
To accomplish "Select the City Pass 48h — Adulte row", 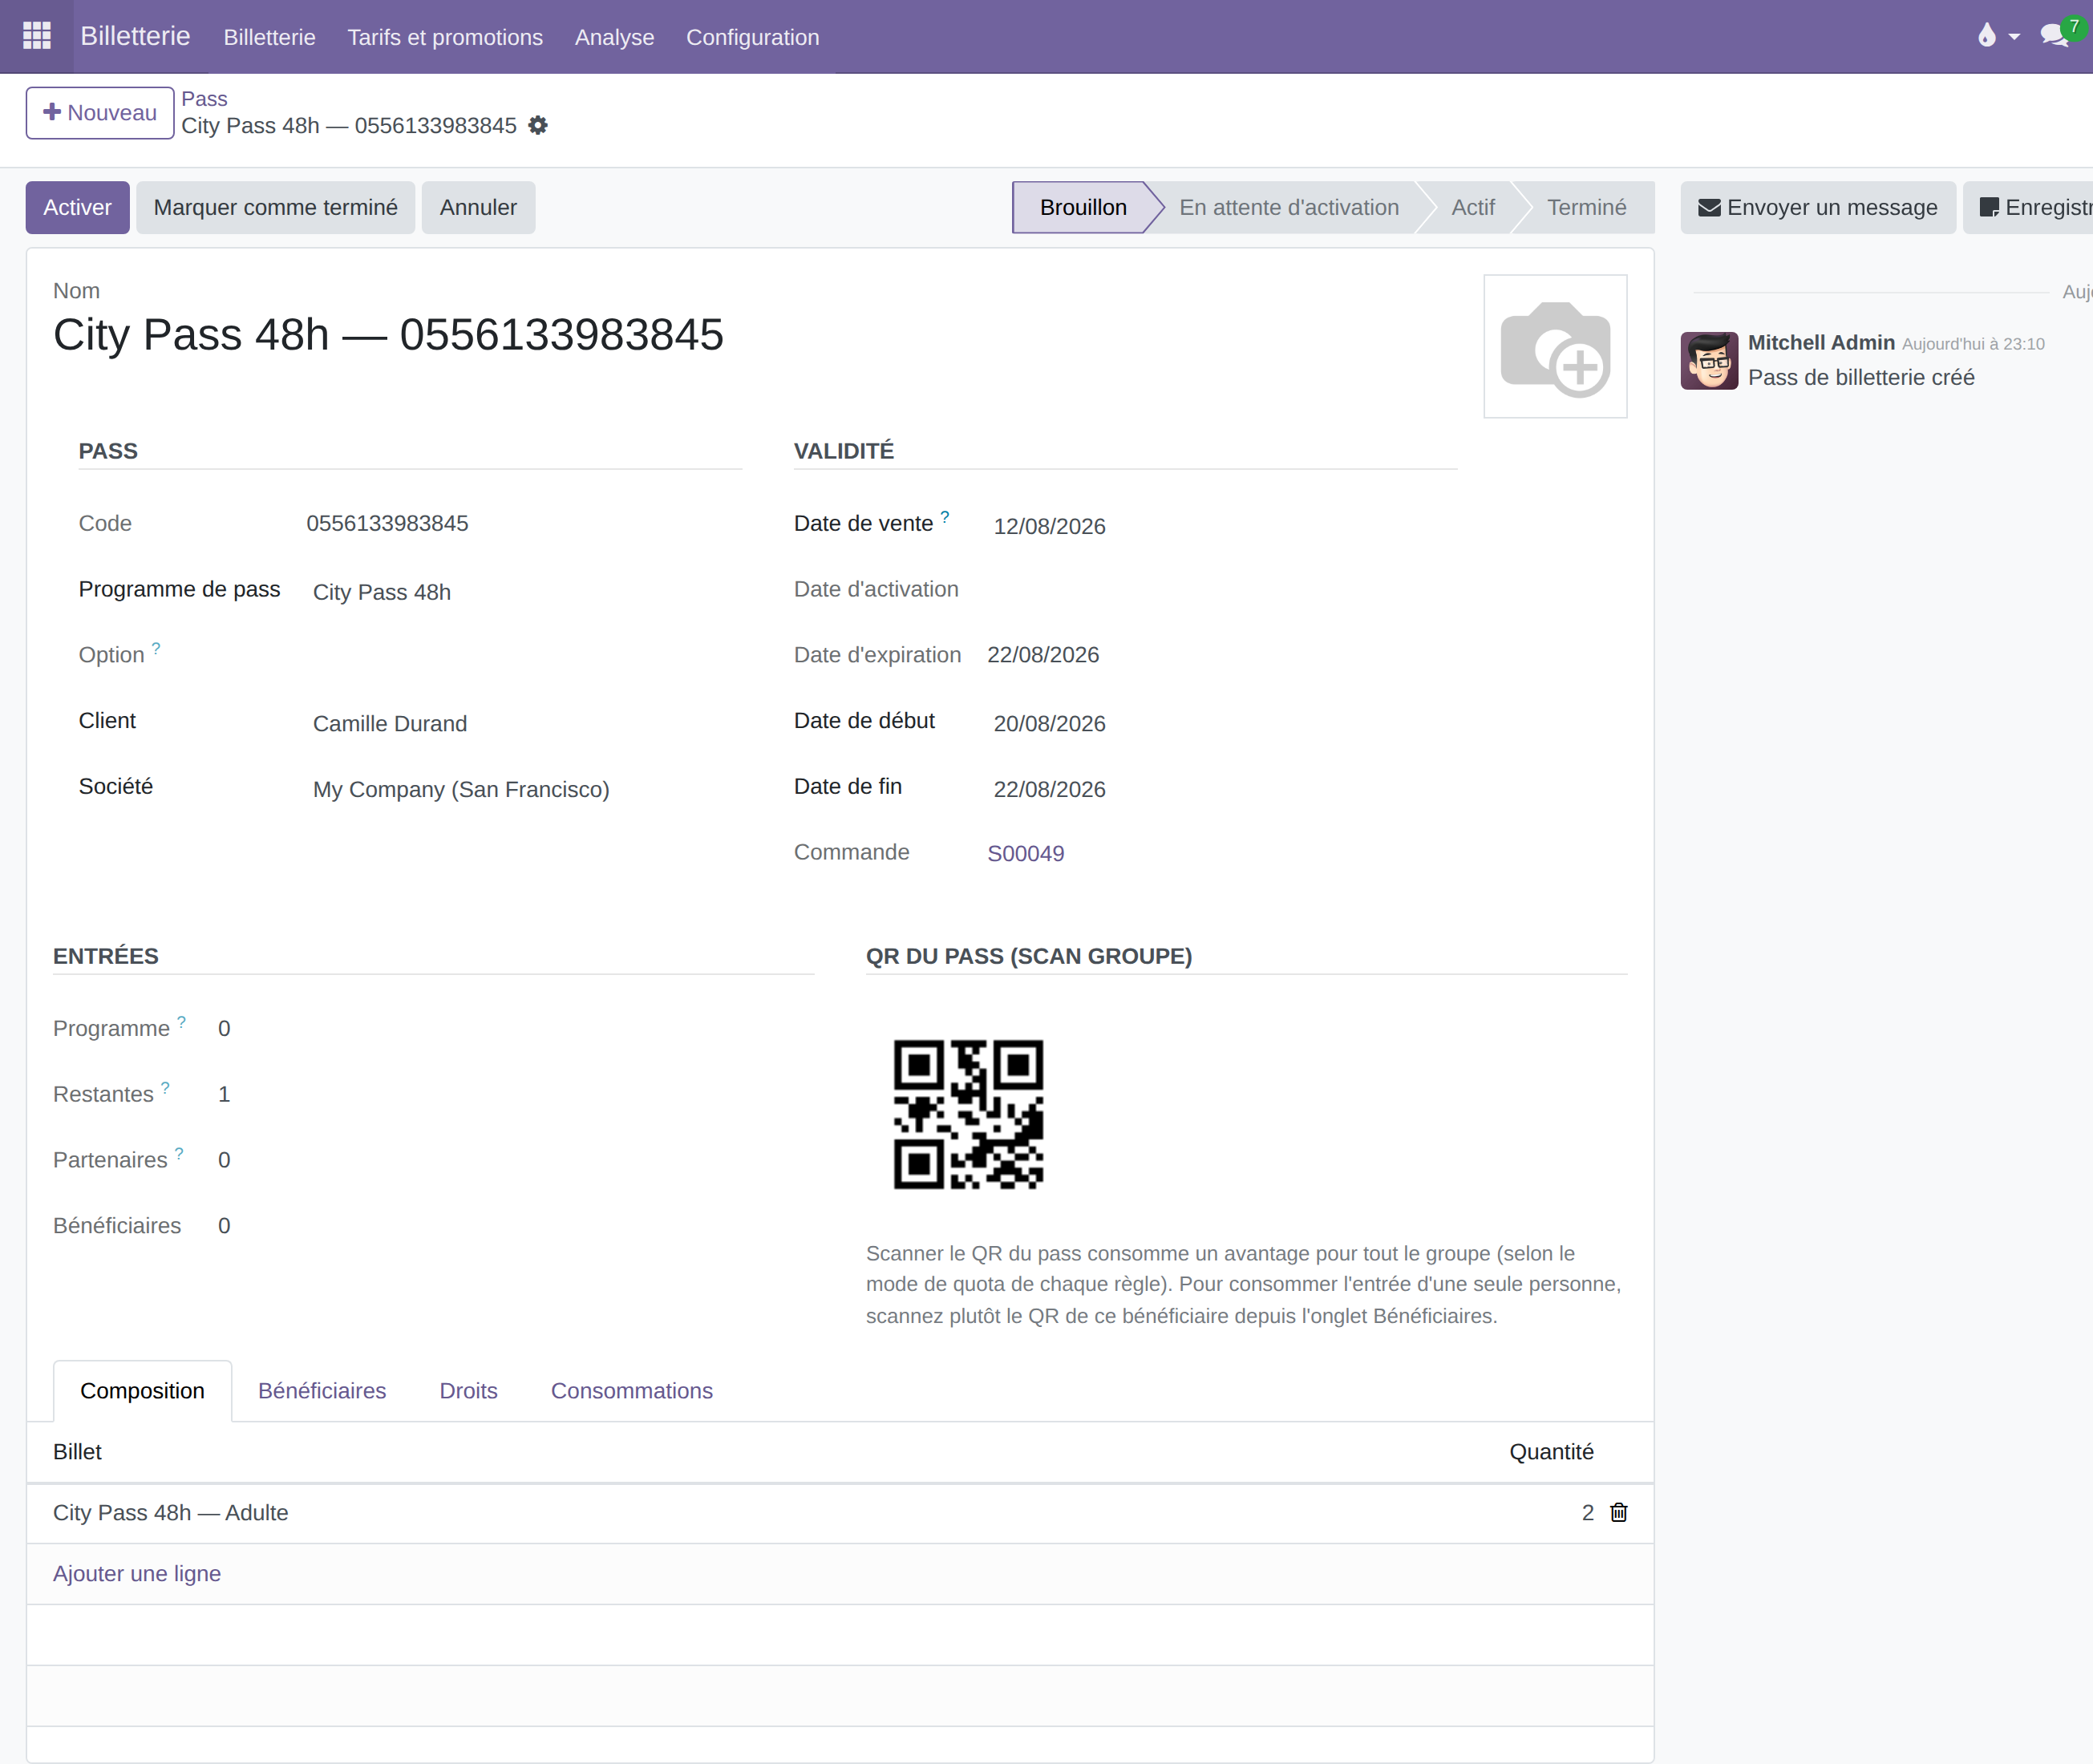I will [x=840, y=1513].
